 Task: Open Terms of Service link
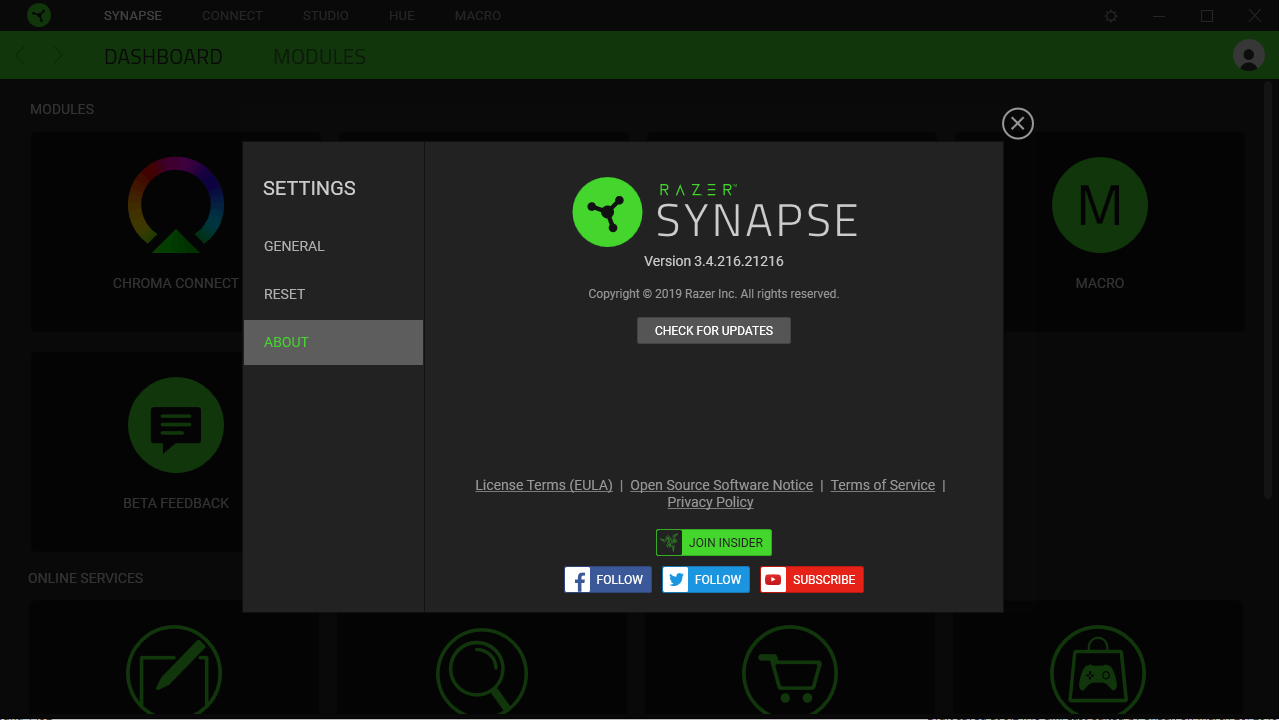(x=883, y=485)
